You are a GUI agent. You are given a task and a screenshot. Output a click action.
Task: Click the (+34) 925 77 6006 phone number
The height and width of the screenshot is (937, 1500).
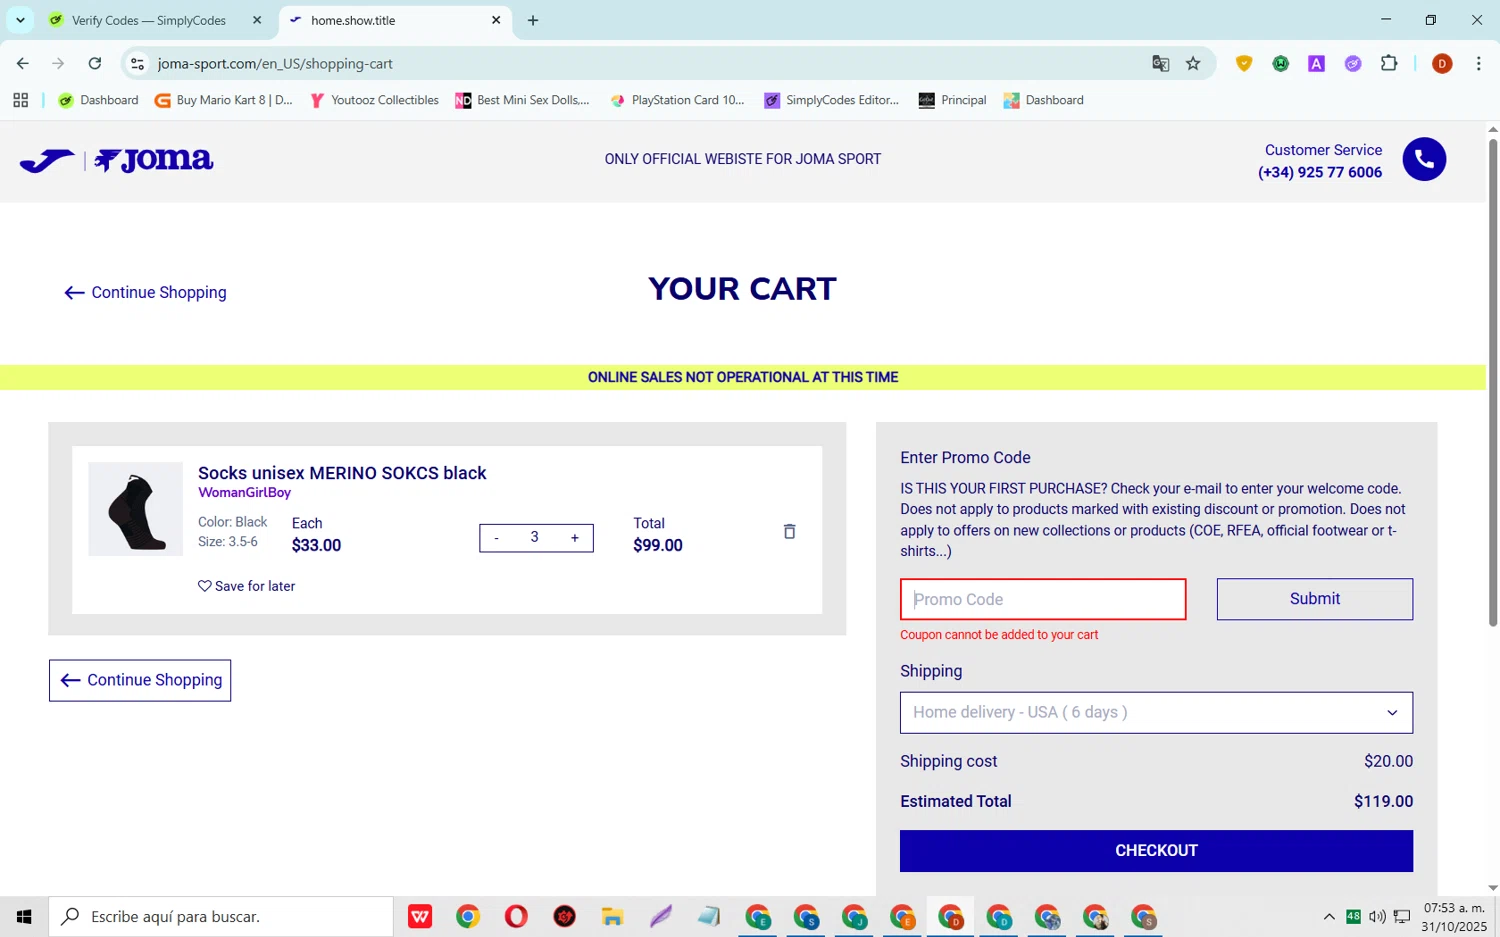coord(1320,172)
